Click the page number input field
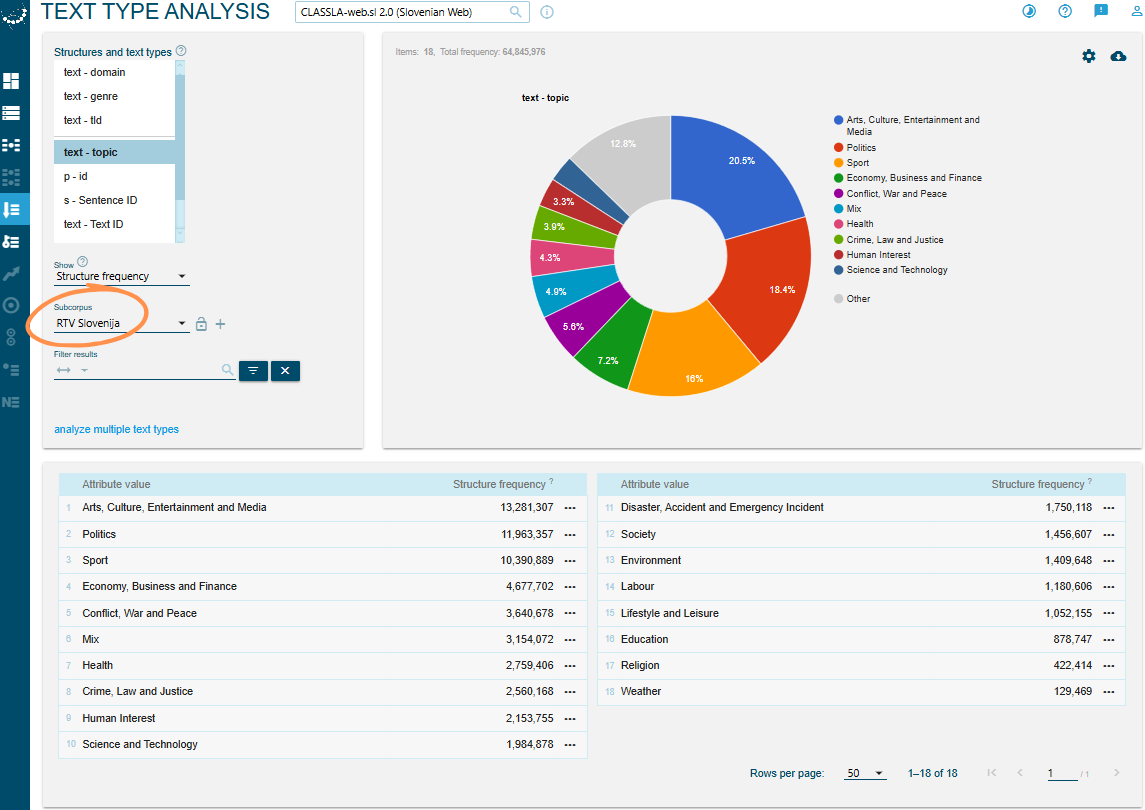This screenshot has height=810, width=1145. [x=1062, y=773]
